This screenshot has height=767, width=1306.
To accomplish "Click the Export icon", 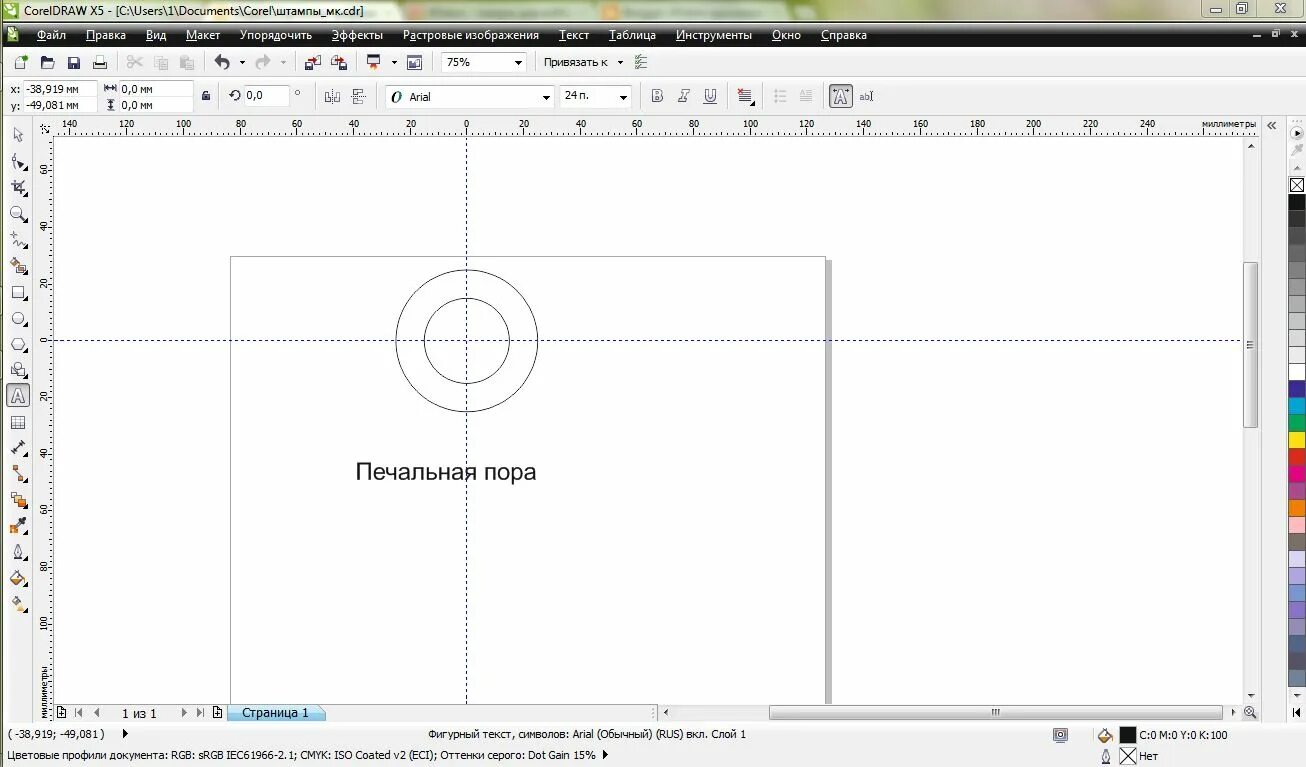I will pos(339,62).
